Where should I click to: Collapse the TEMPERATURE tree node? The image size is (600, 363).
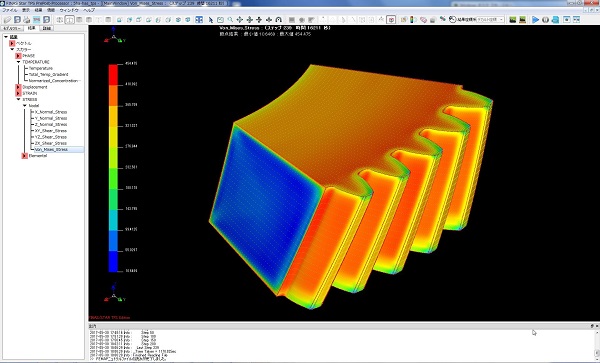point(18,62)
